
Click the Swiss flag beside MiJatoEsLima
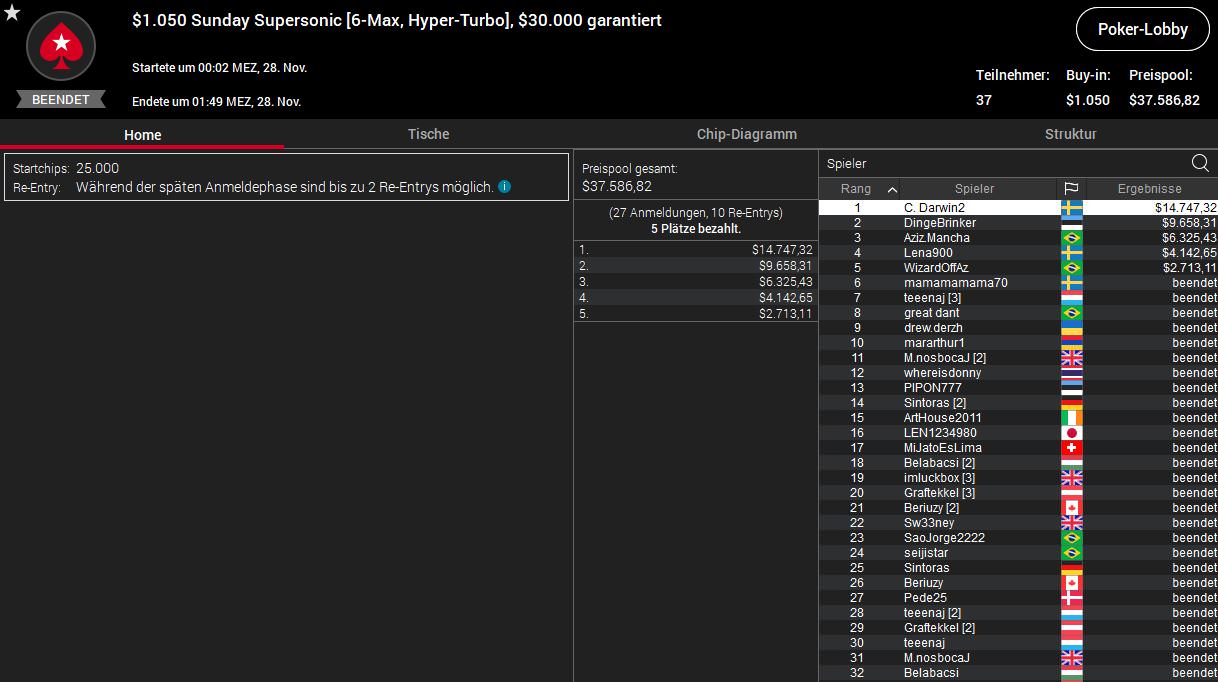(x=1071, y=448)
